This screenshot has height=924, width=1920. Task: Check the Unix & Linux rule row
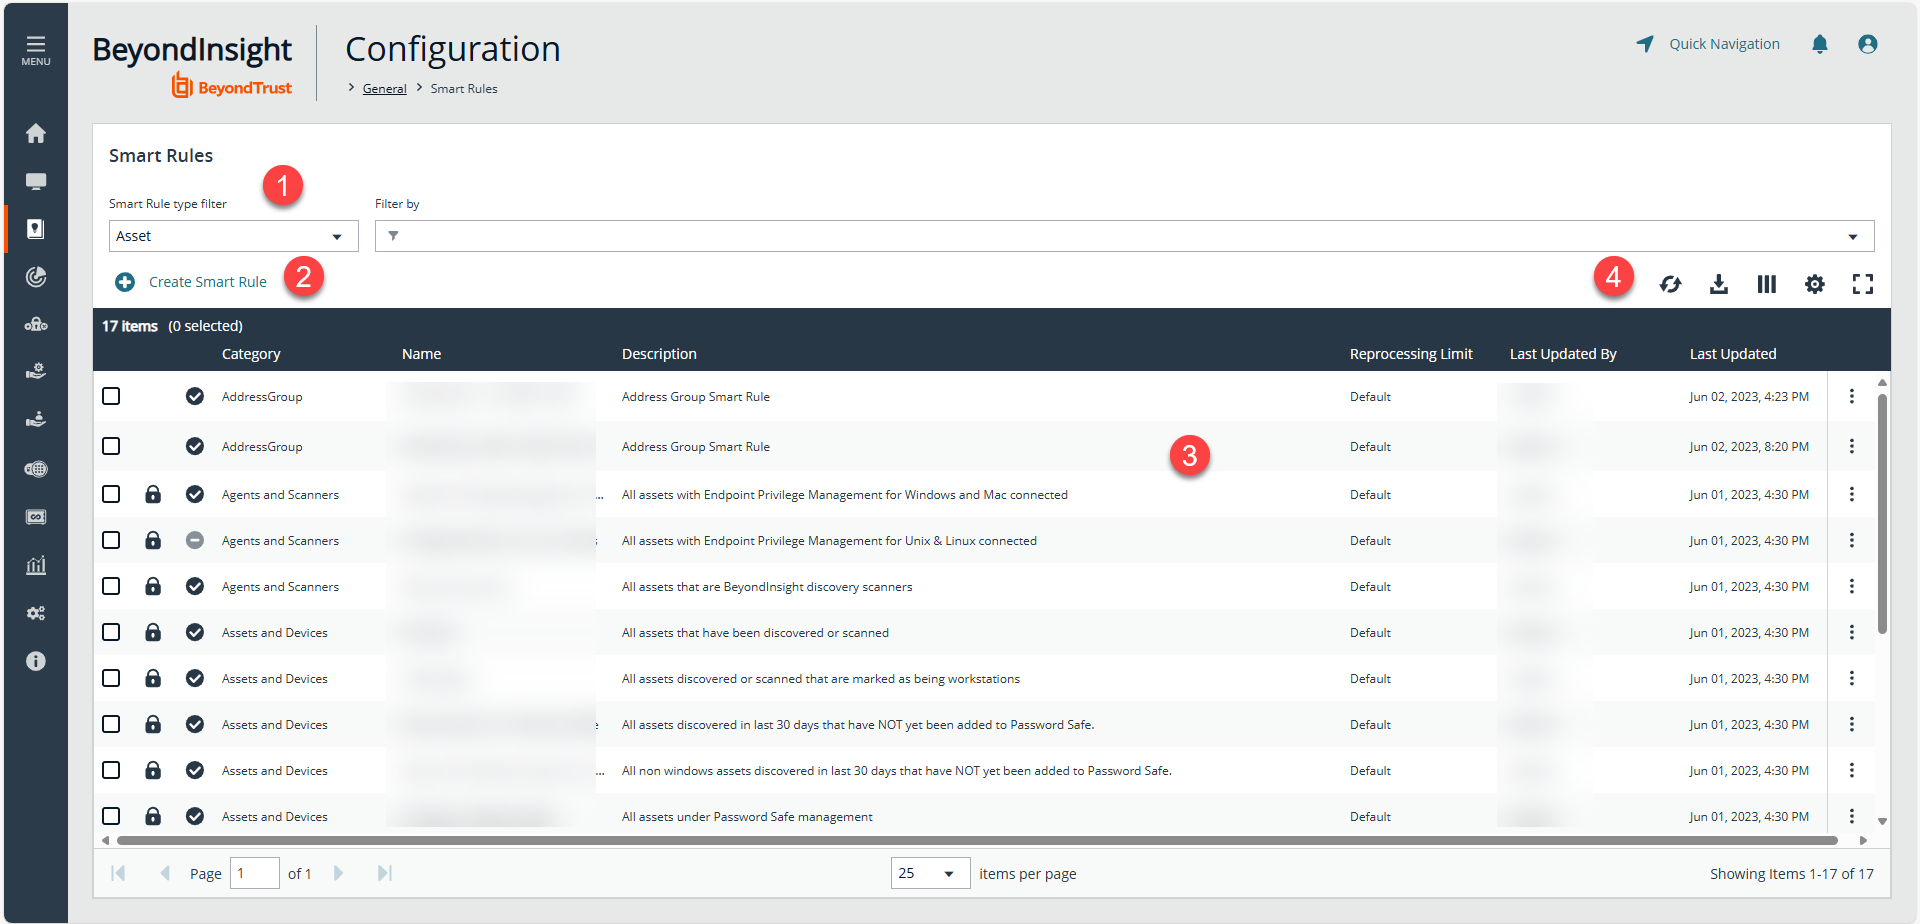pyautogui.click(x=111, y=540)
